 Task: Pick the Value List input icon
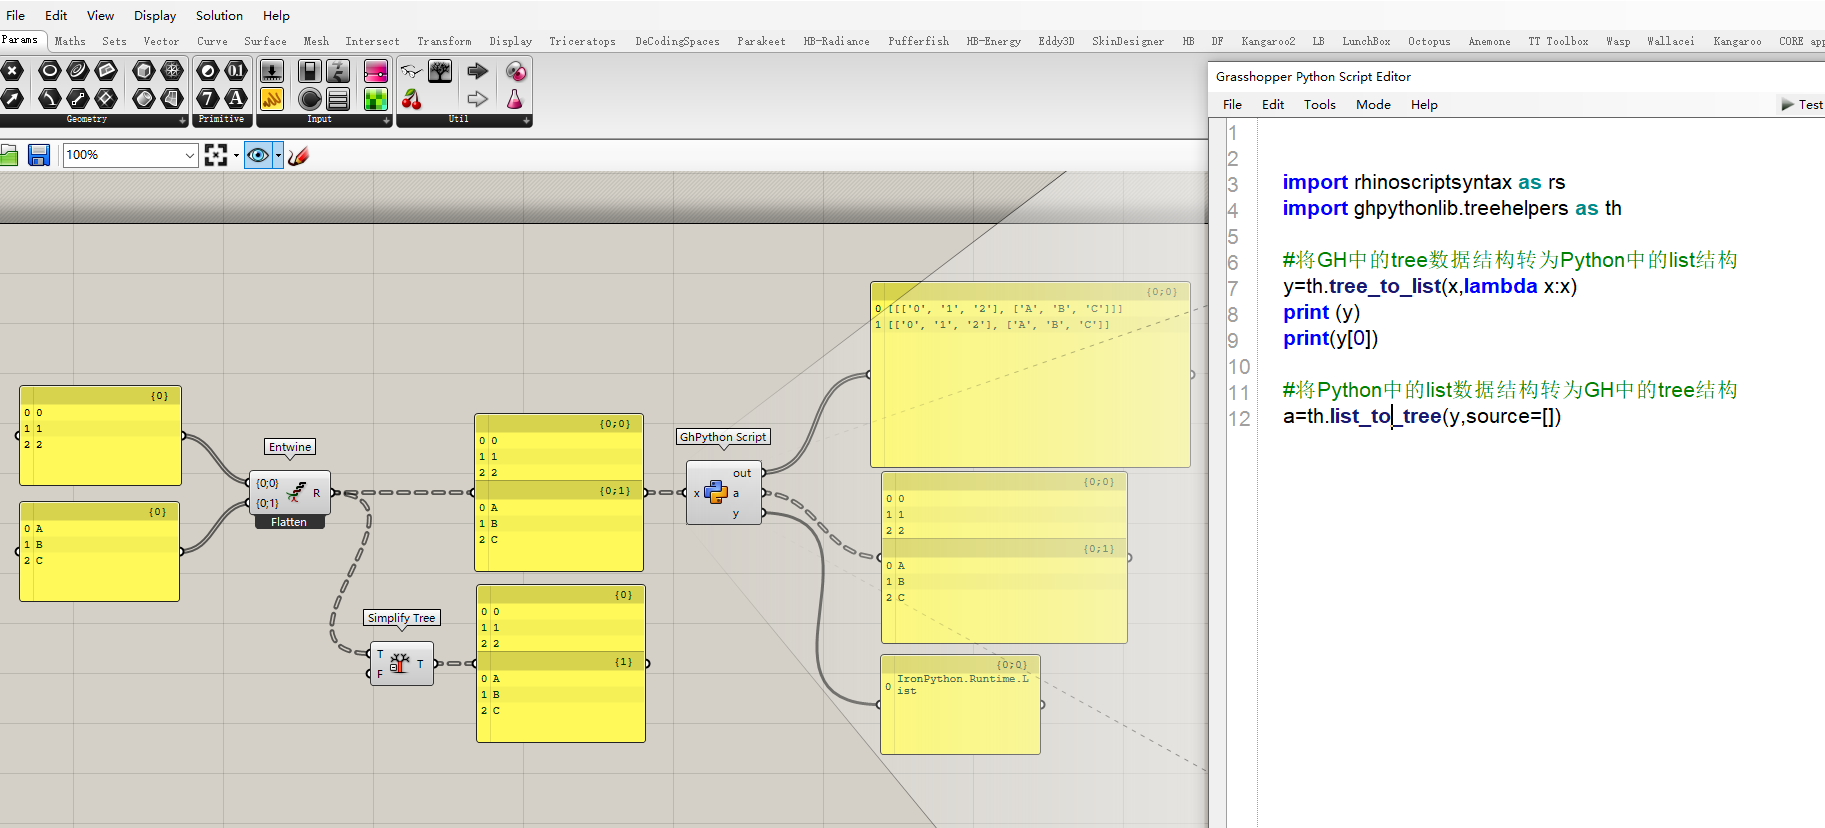[338, 98]
